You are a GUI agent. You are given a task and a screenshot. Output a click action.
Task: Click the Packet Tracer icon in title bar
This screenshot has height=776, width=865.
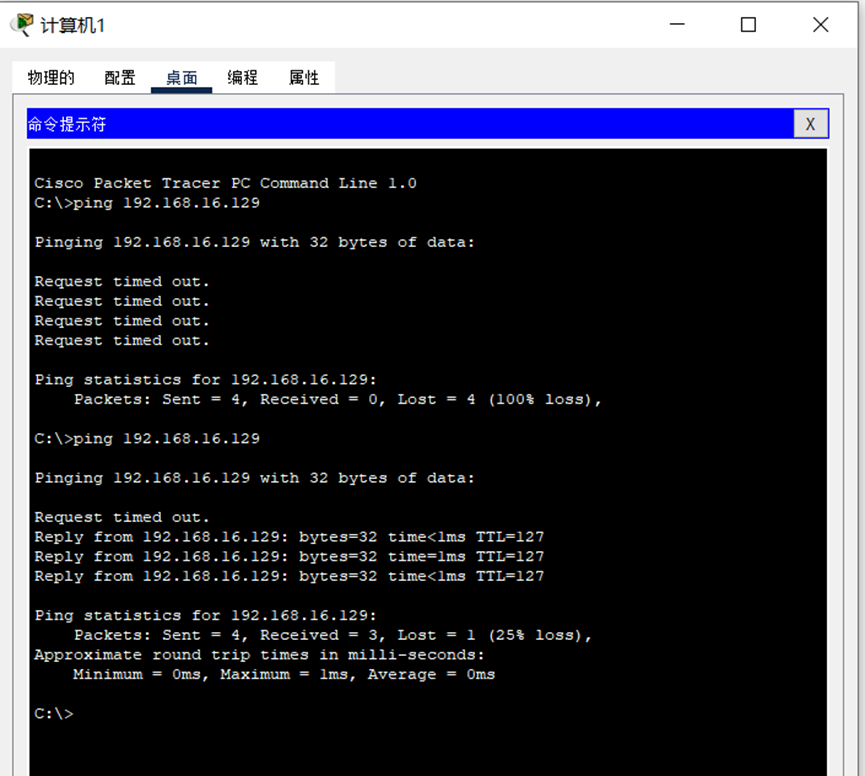[22, 25]
